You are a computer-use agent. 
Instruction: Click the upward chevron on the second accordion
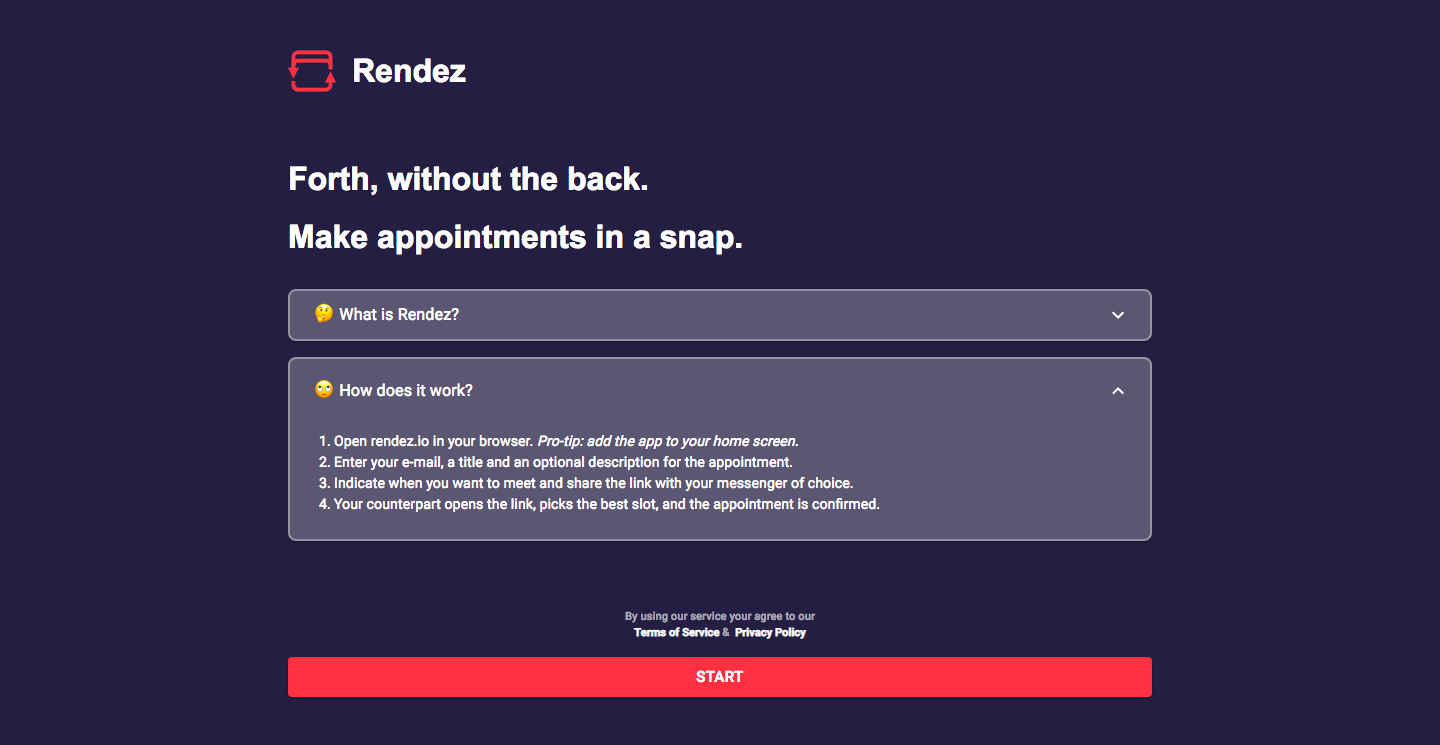tap(1118, 390)
